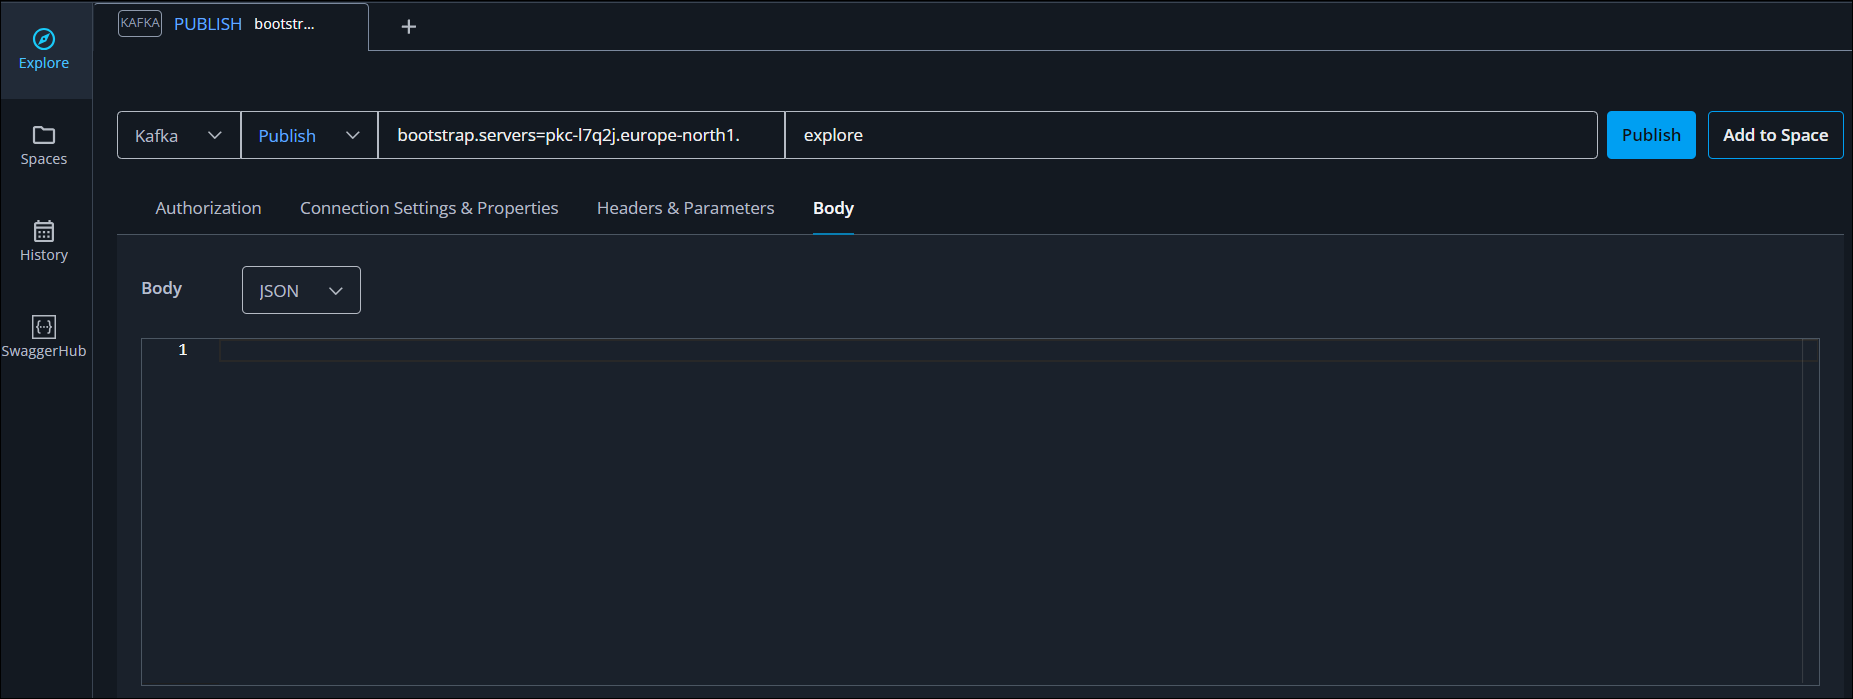1853x699 pixels.
Task: Open the JSON body format dropdown
Action: (x=301, y=290)
